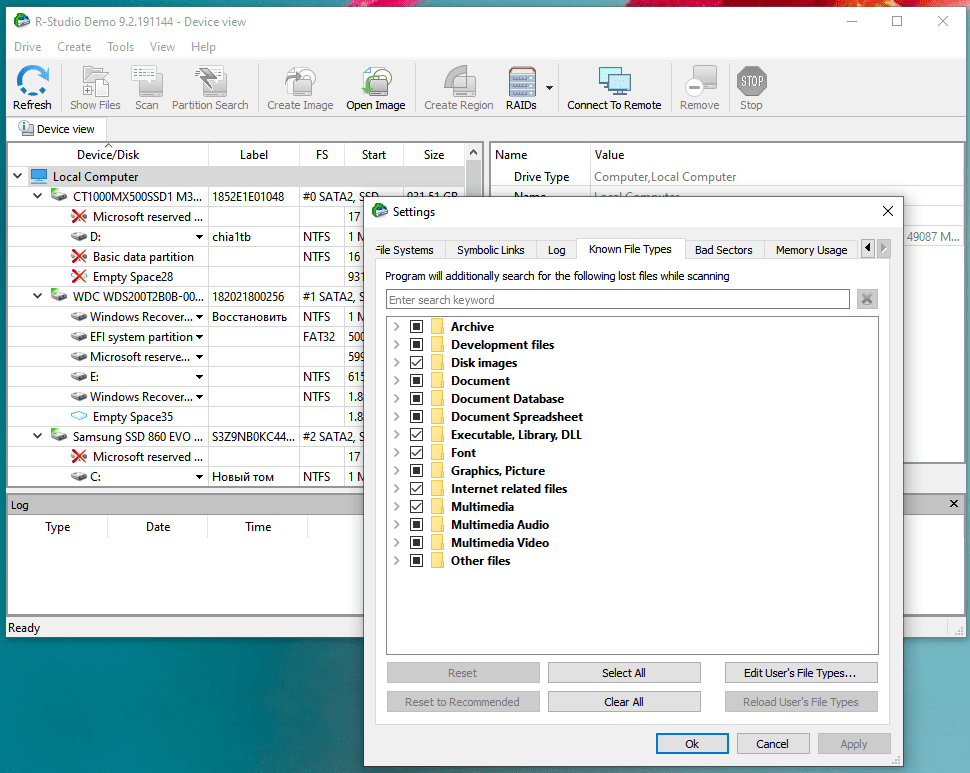Expand the Document Spreadsheet node
Image resolution: width=970 pixels, height=773 pixels.
click(397, 416)
